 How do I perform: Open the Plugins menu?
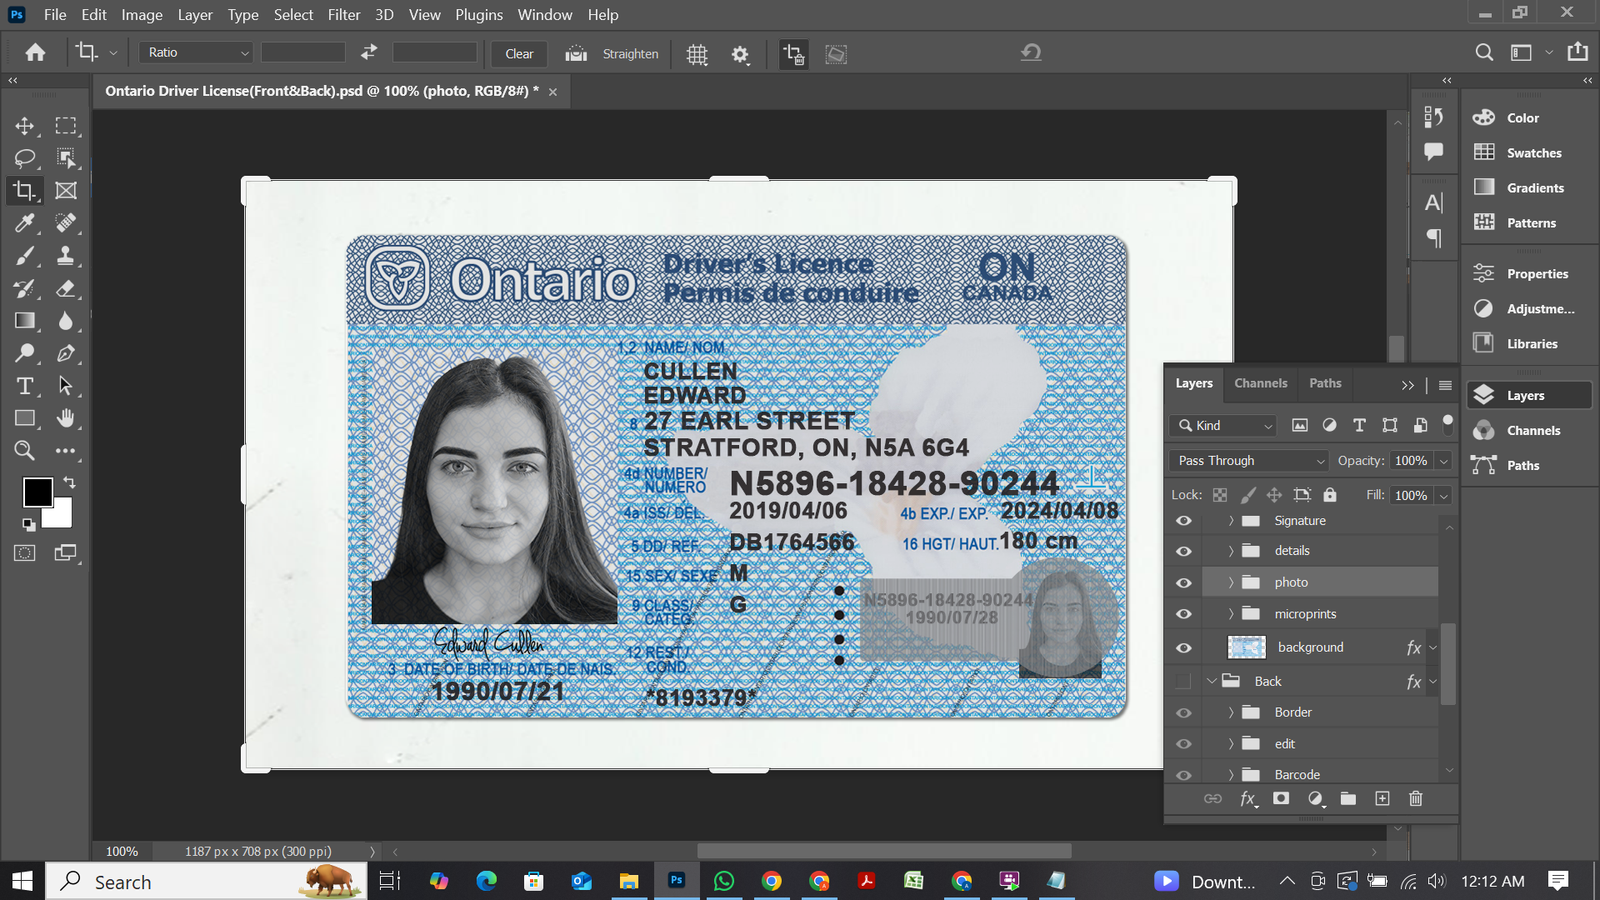[479, 15]
